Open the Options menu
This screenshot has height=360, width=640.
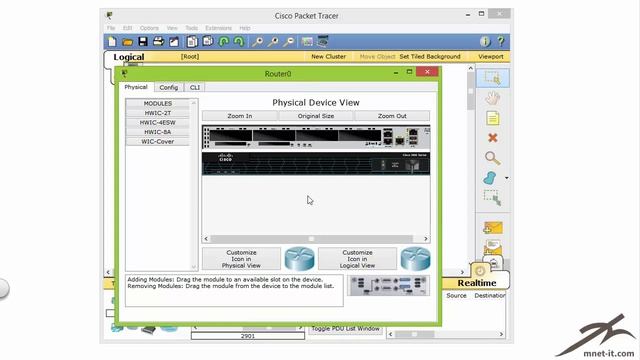[149, 28]
